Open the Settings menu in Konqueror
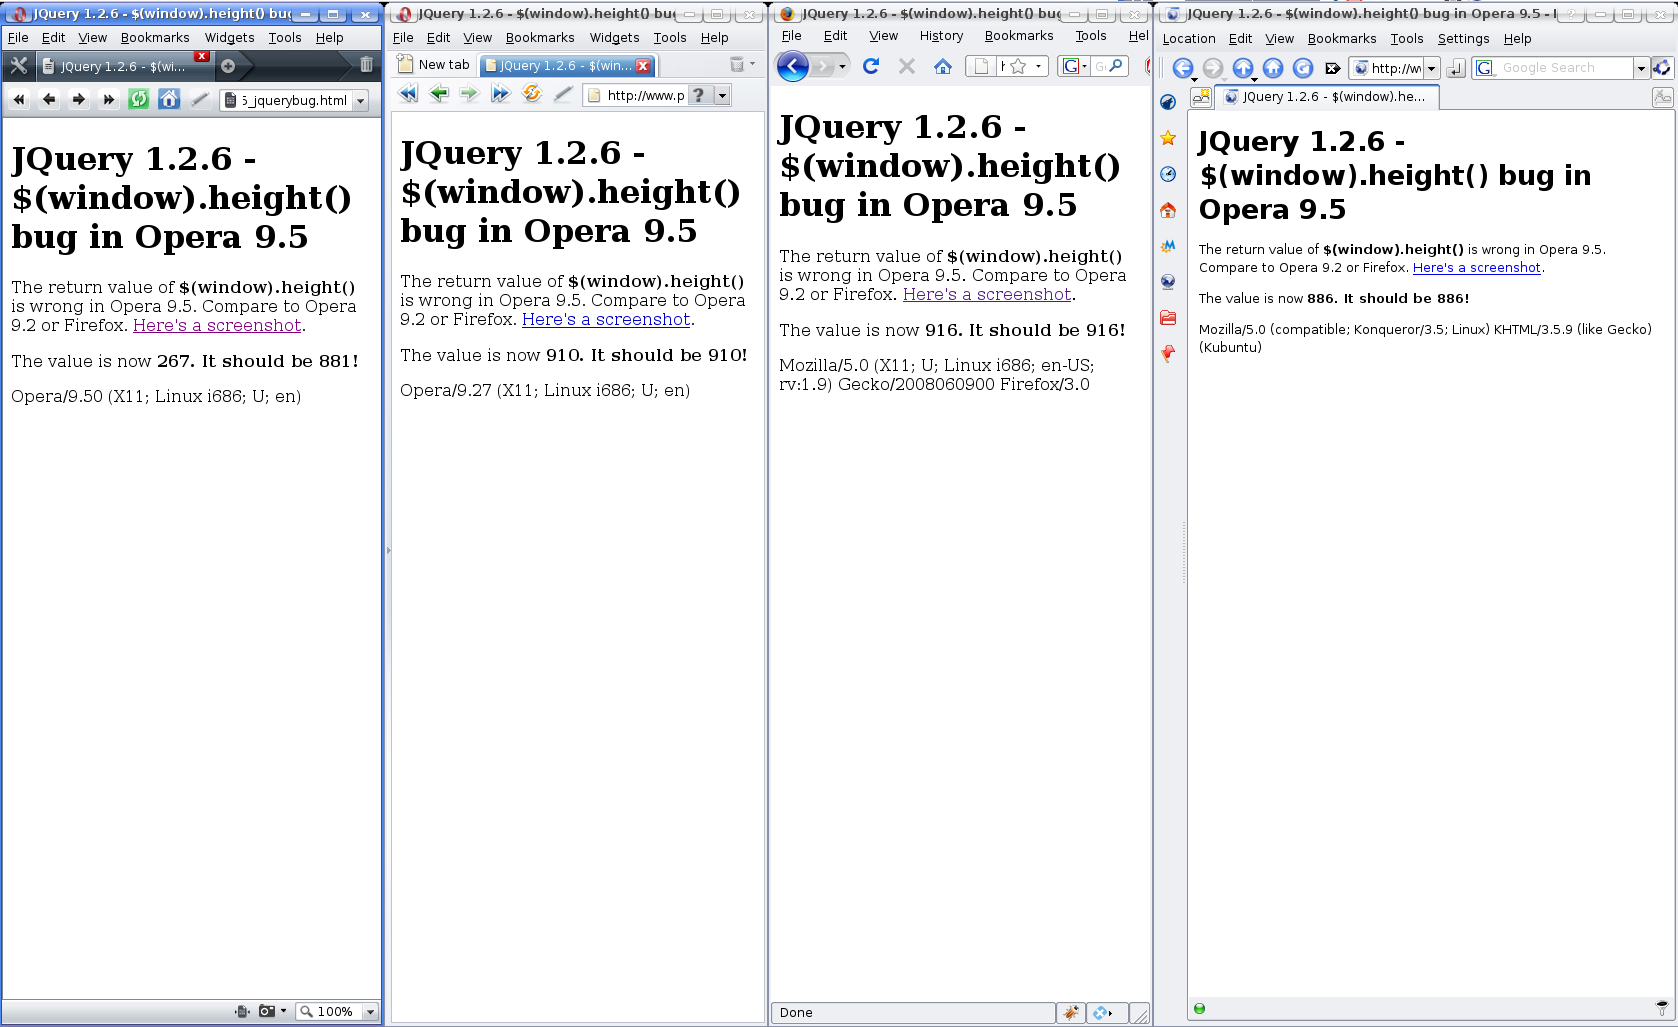Viewport: 1678px width, 1027px height. tap(1463, 38)
